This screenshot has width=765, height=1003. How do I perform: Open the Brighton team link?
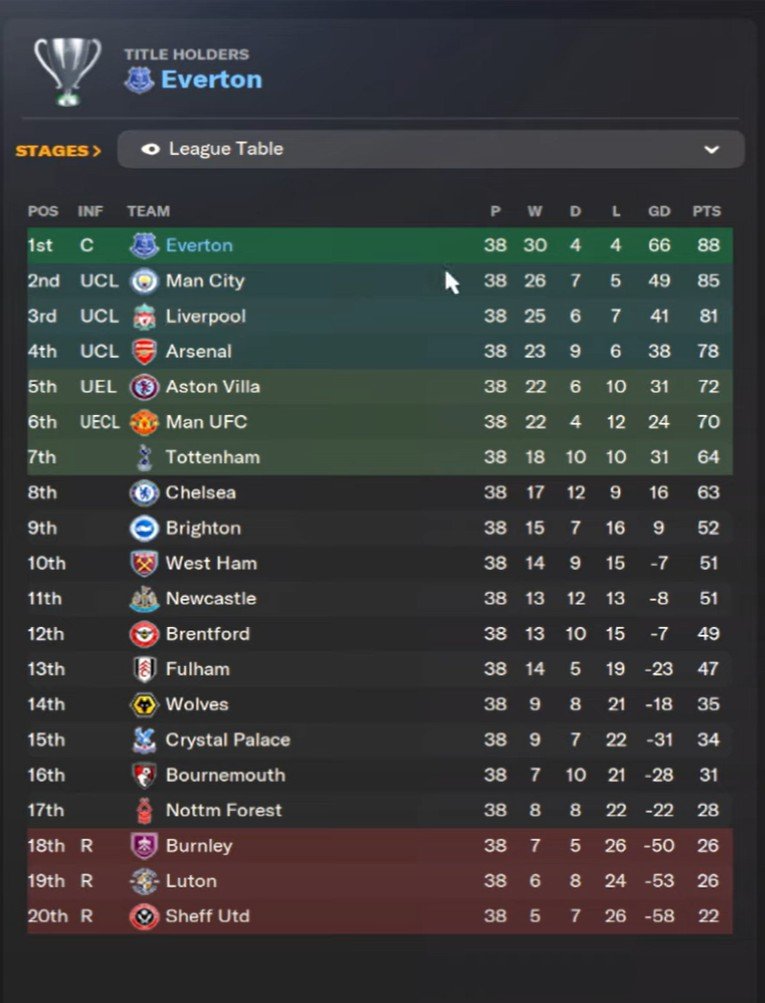(203, 528)
